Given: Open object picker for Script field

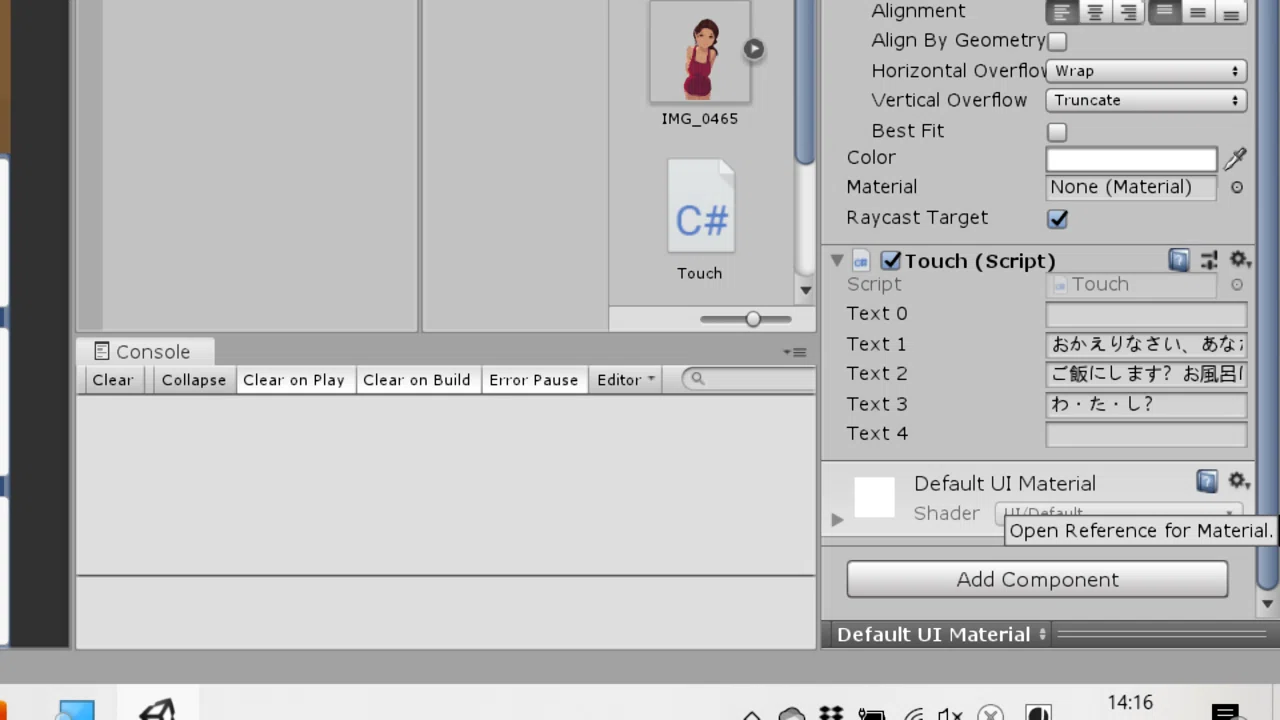Looking at the screenshot, I should point(1237,285).
